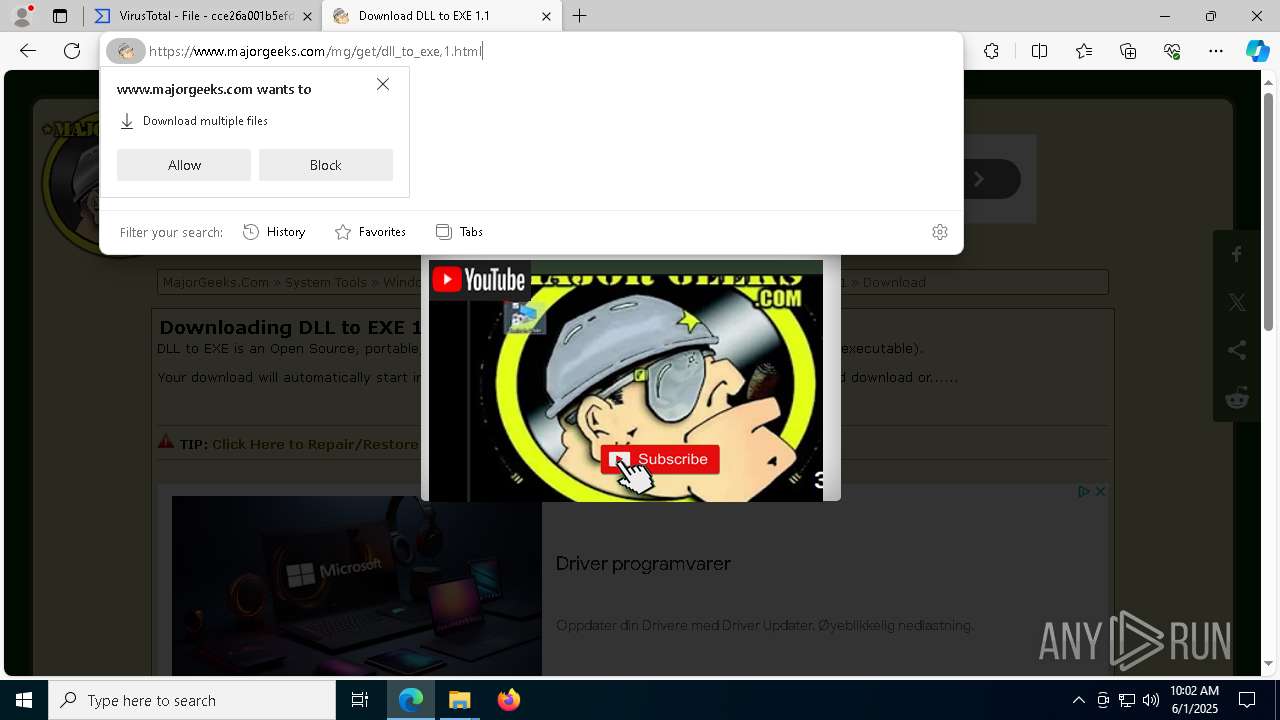Open Task View on the taskbar
The width and height of the screenshot is (1280, 720).
360,700
